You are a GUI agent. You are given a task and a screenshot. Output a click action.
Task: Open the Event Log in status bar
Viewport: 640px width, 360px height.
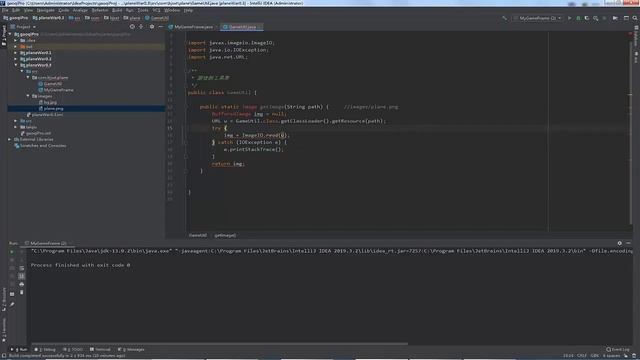[618, 349]
